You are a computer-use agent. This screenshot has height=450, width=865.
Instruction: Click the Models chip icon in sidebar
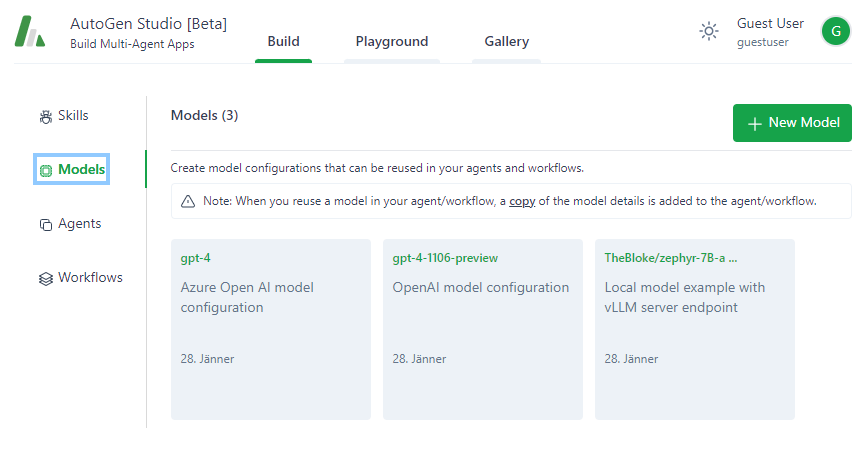tap(46, 170)
